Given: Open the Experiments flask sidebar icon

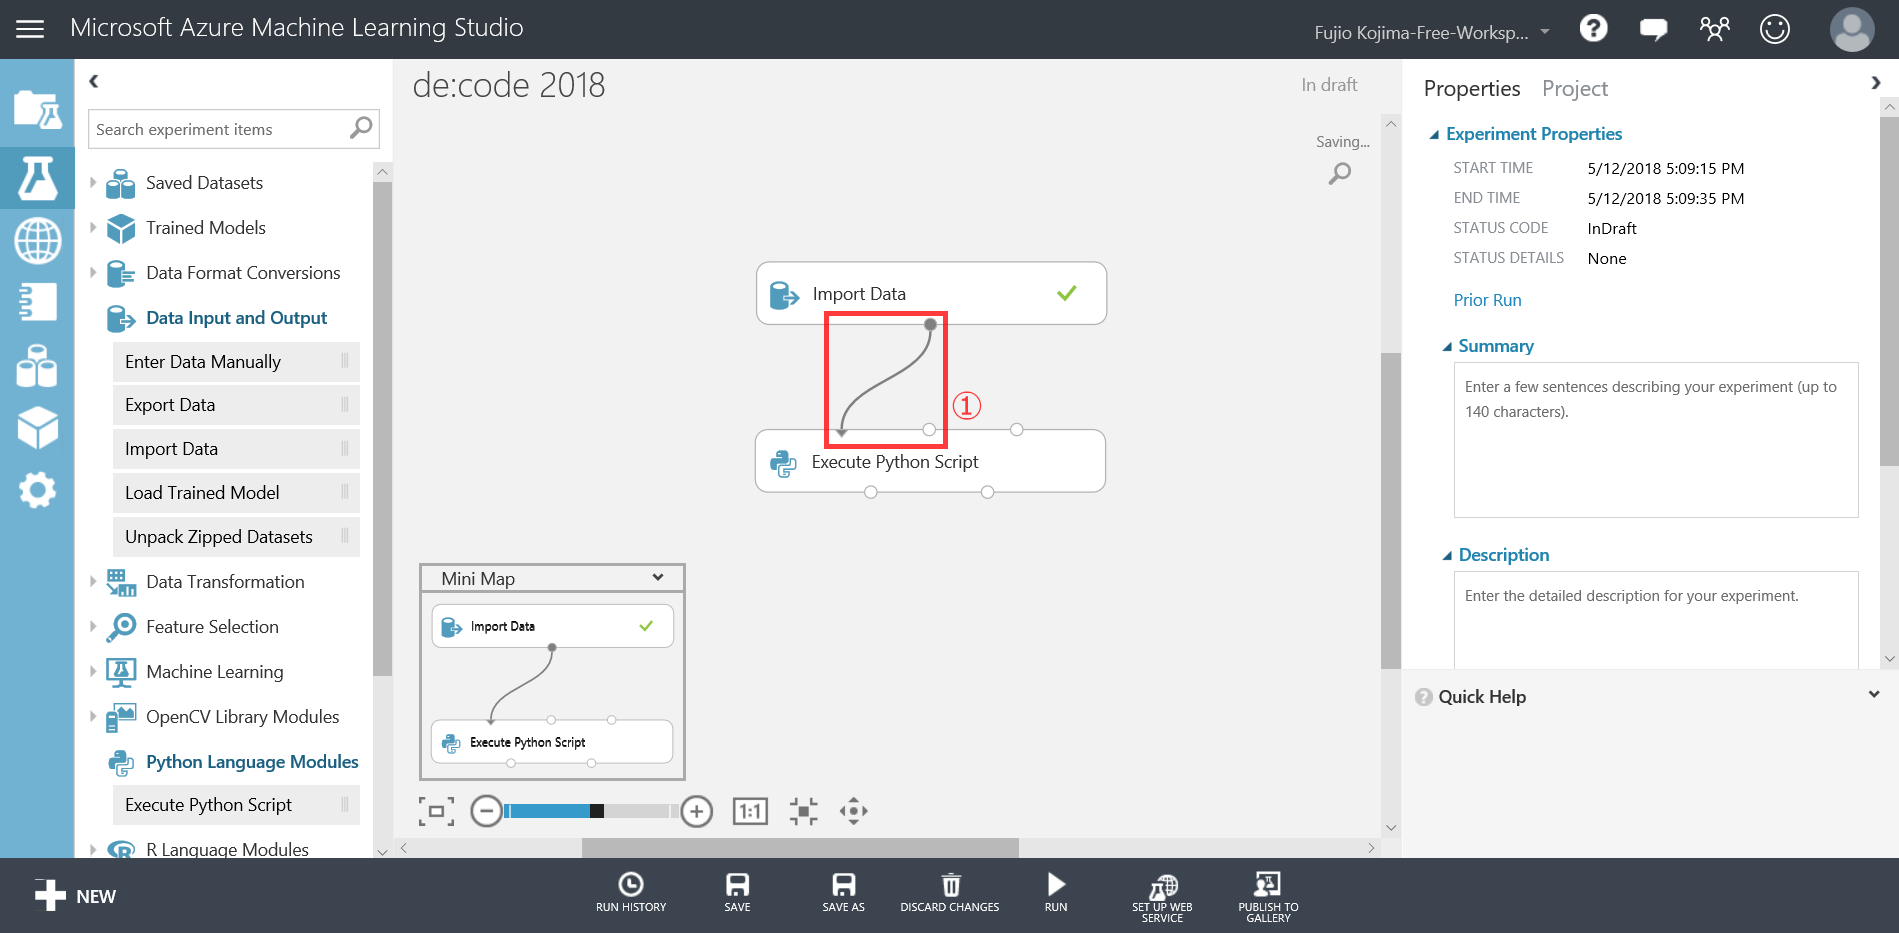Looking at the screenshot, I should click(37, 178).
